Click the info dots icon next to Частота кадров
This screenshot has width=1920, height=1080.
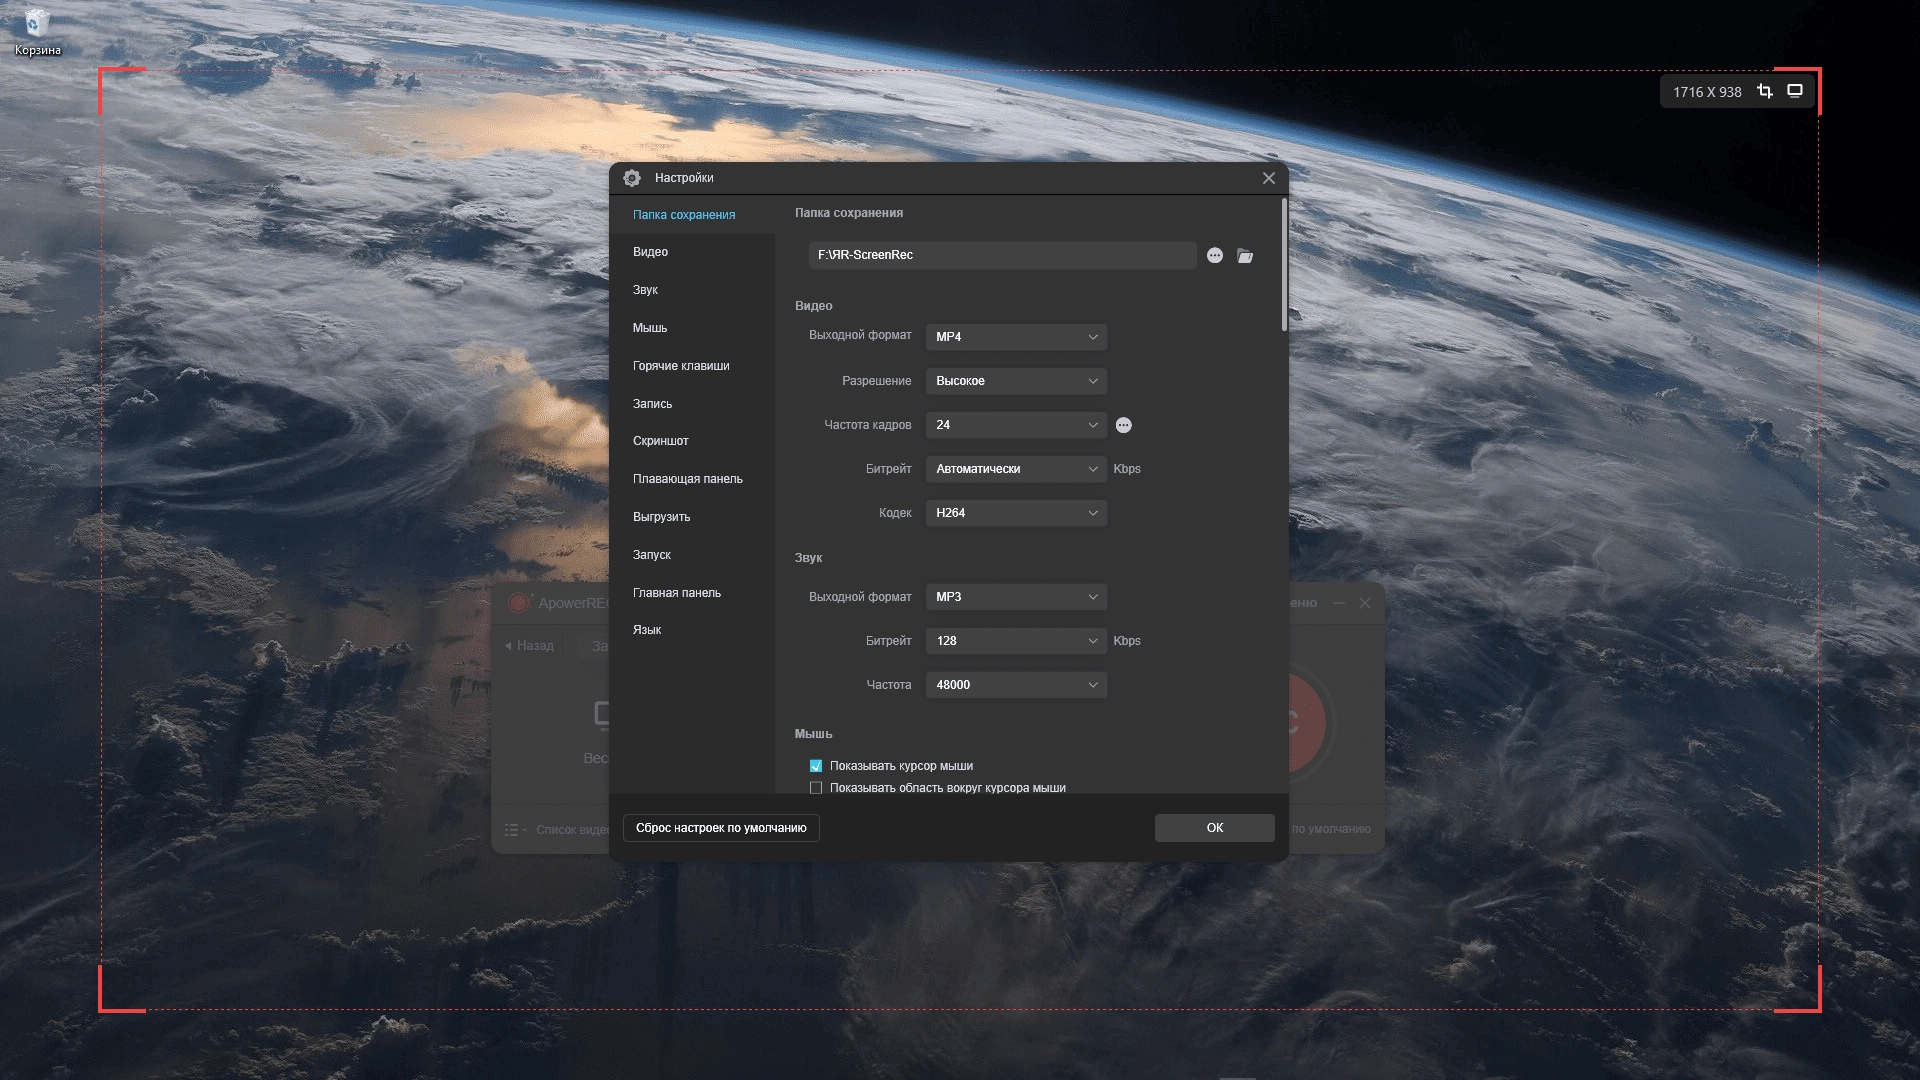point(1124,425)
